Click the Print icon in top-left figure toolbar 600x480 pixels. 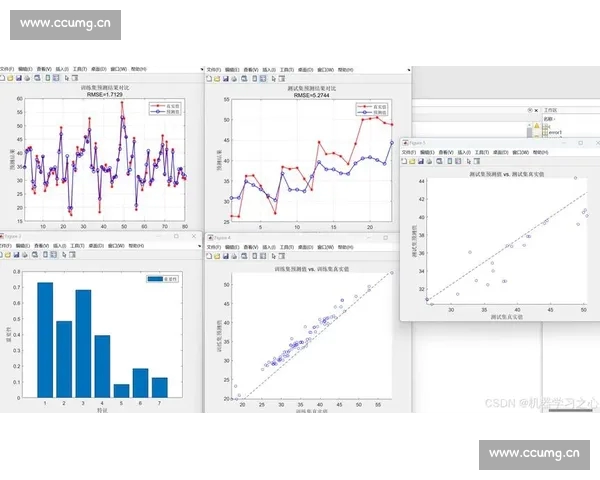point(28,77)
